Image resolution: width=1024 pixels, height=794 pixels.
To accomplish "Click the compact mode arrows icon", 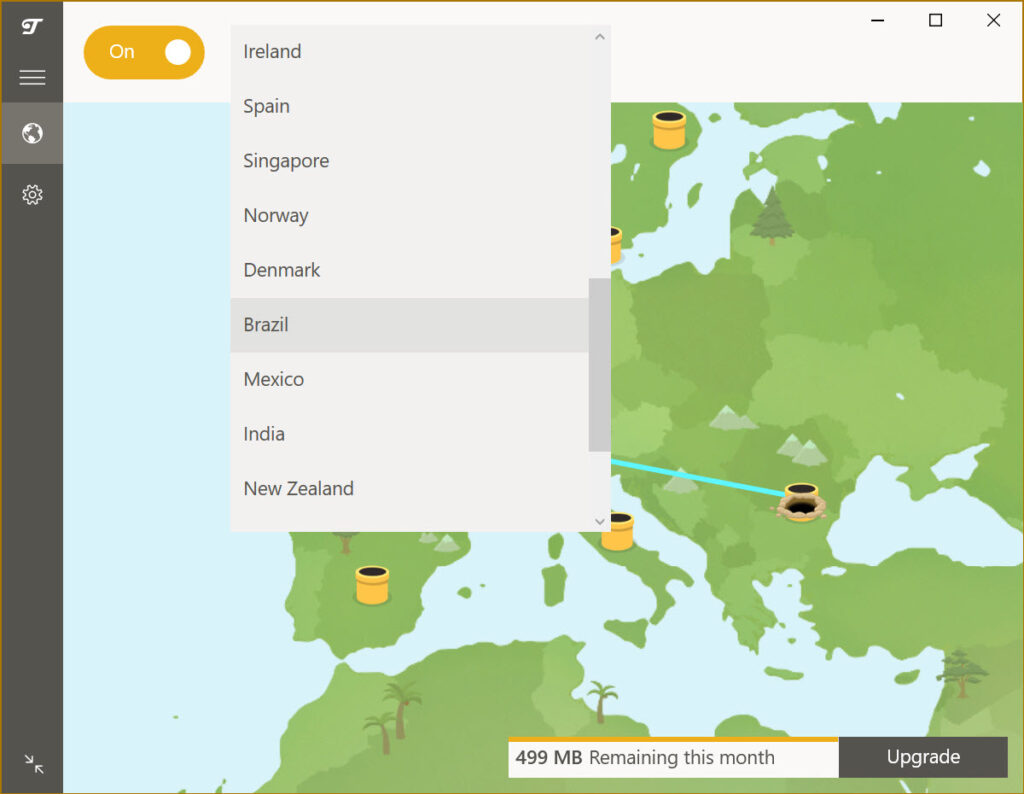I will tap(33, 763).
